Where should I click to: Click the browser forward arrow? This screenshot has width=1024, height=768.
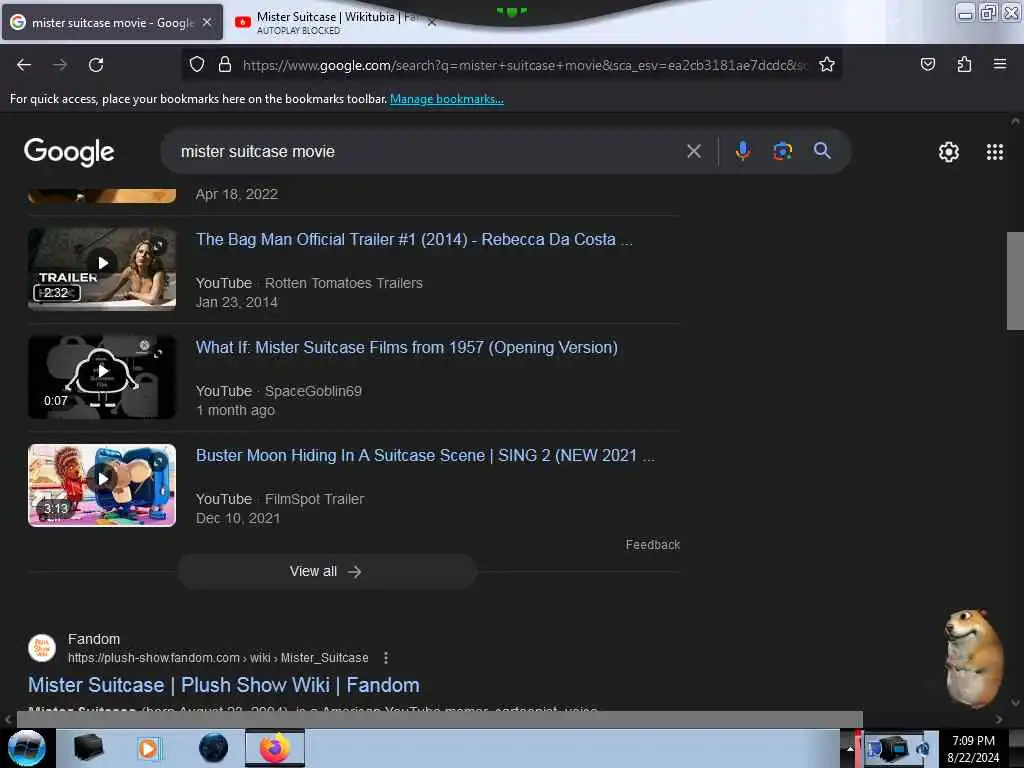(x=59, y=65)
